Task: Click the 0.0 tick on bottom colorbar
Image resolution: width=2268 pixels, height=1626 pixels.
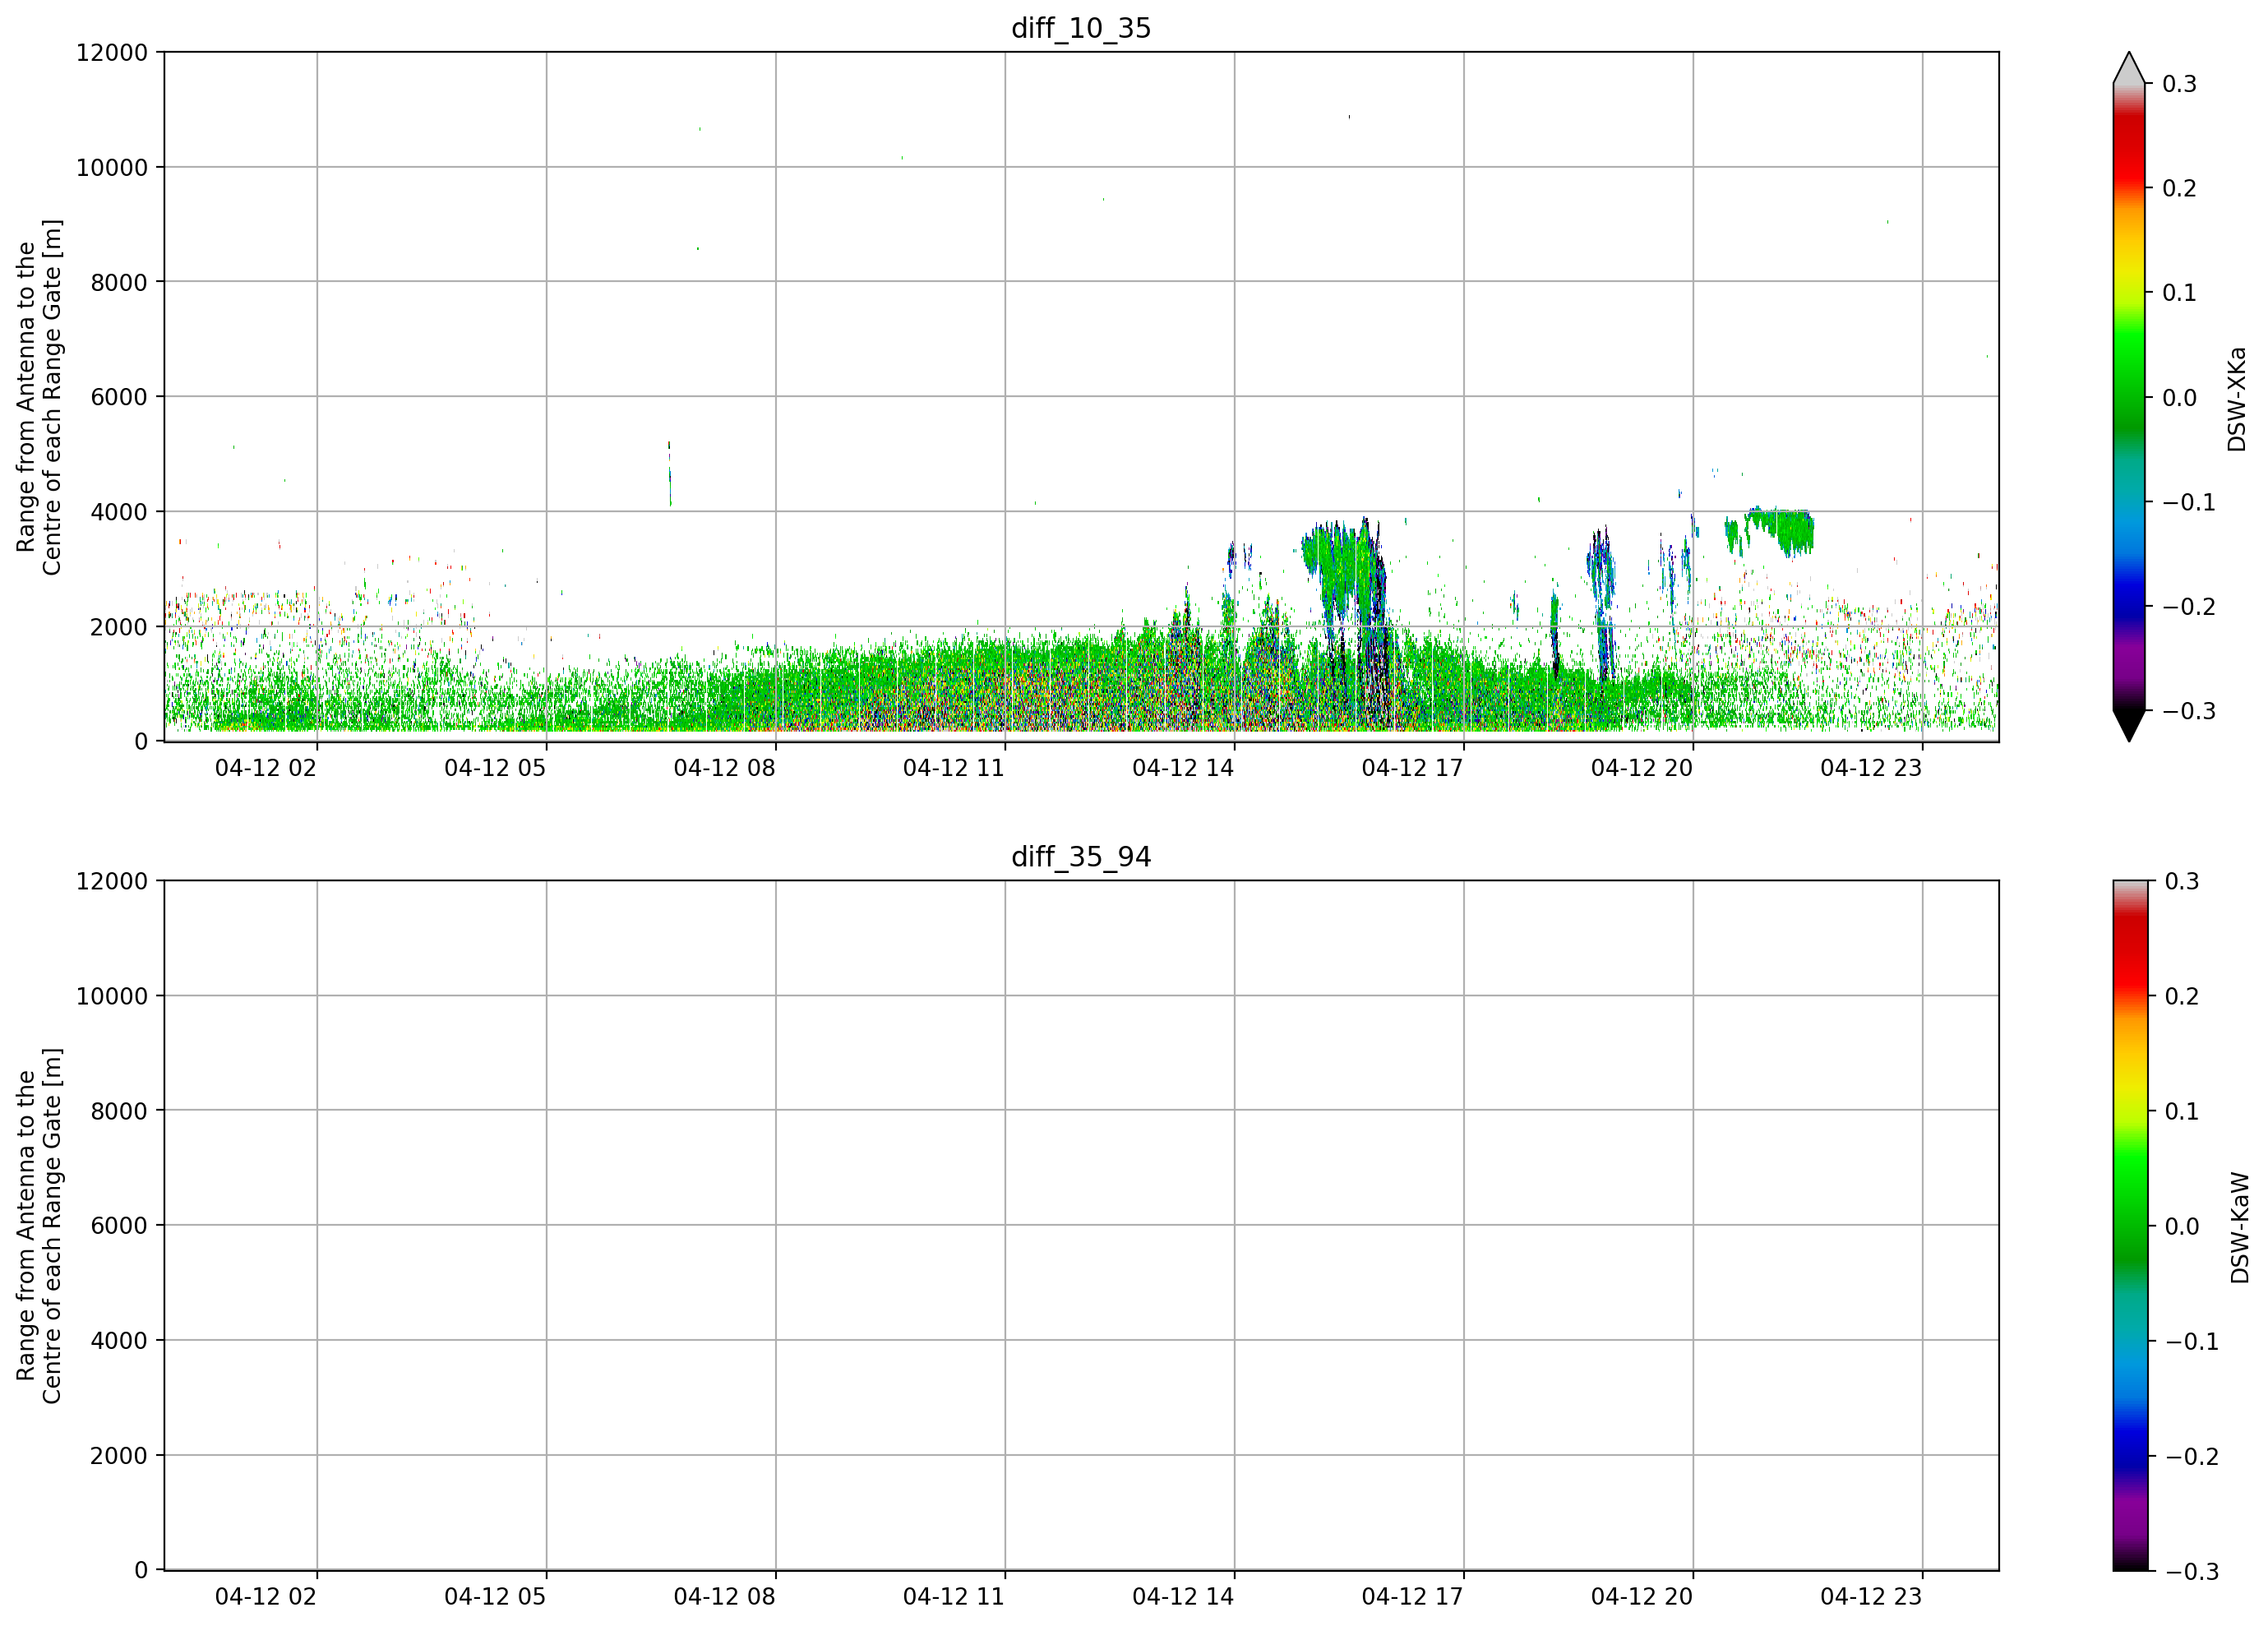Action: coord(2182,1227)
